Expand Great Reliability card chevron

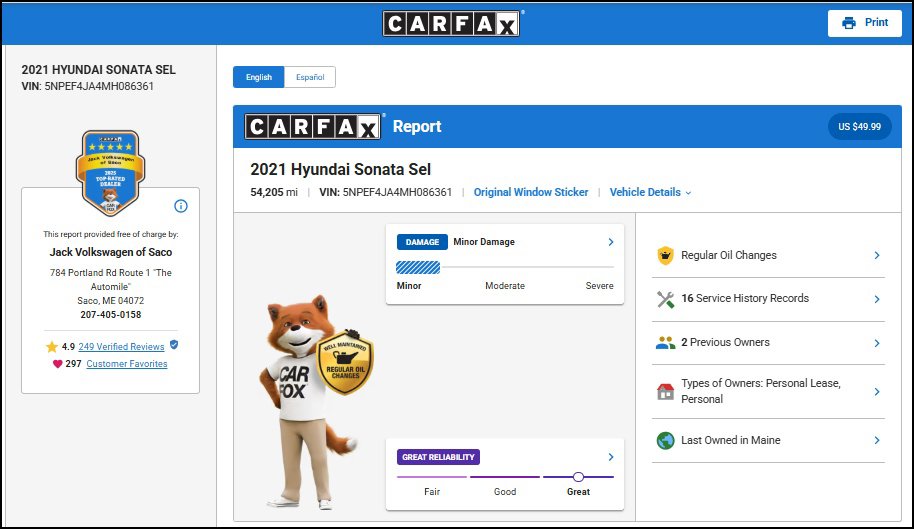(x=611, y=457)
